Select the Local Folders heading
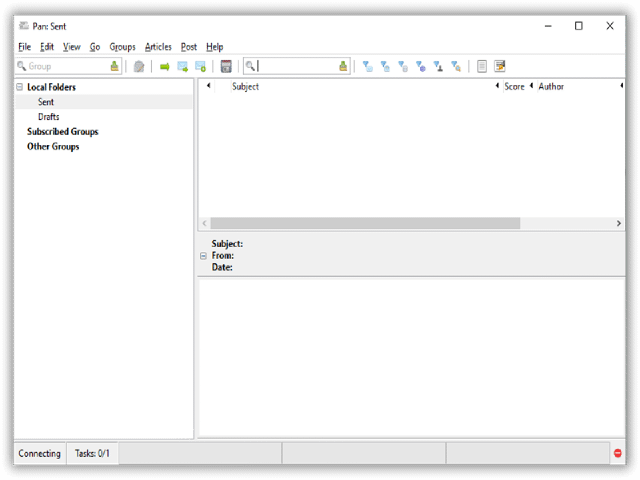 (x=51, y=87)
